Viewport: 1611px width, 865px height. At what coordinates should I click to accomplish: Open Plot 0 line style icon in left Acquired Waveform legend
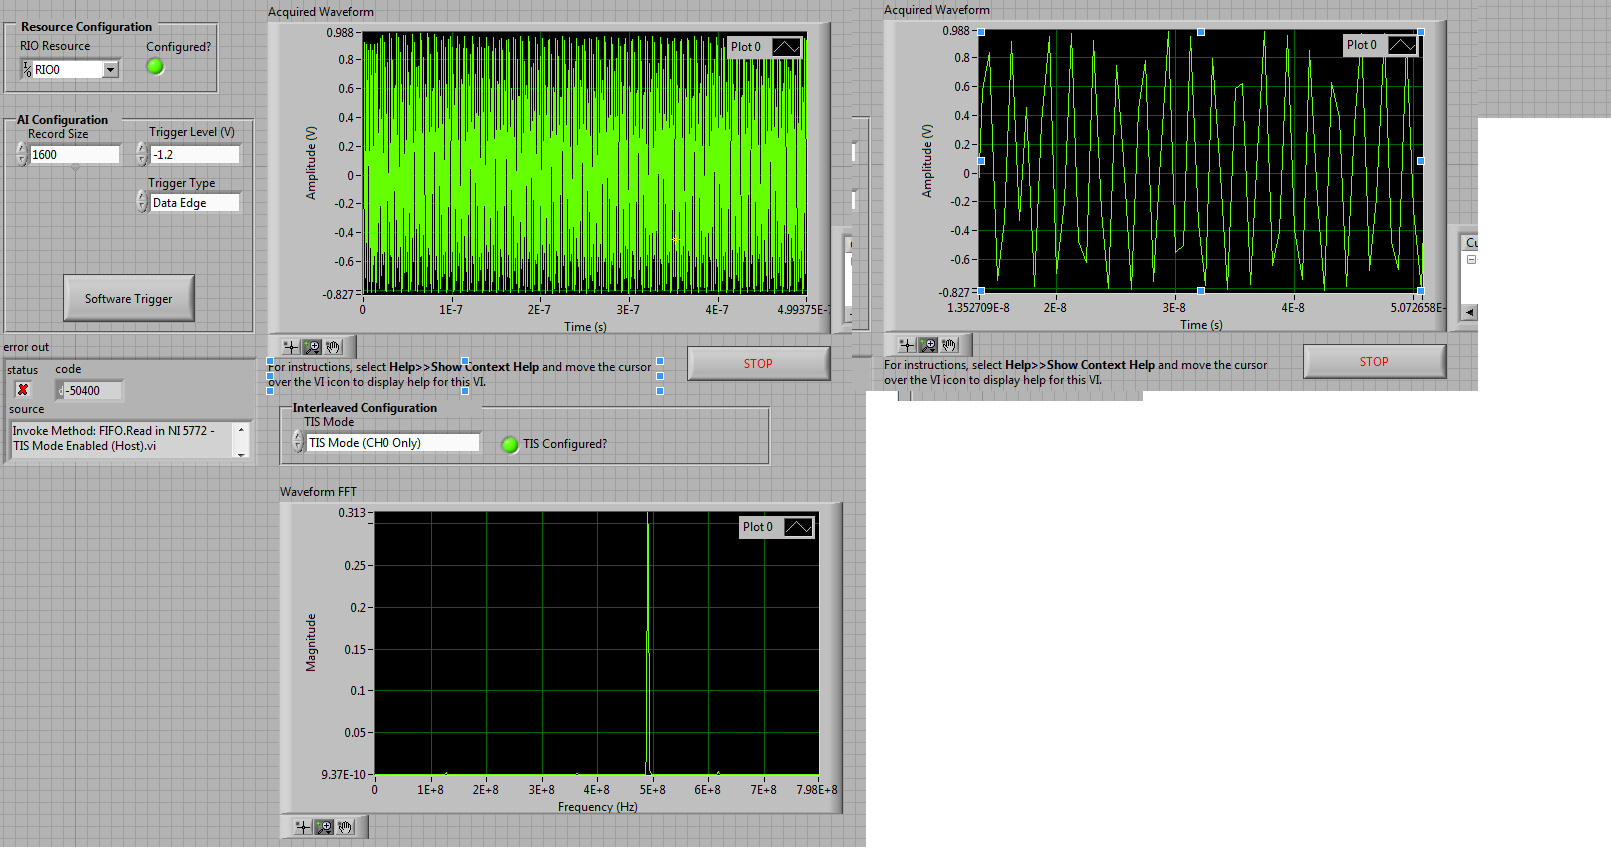click(x=786, y=47)
